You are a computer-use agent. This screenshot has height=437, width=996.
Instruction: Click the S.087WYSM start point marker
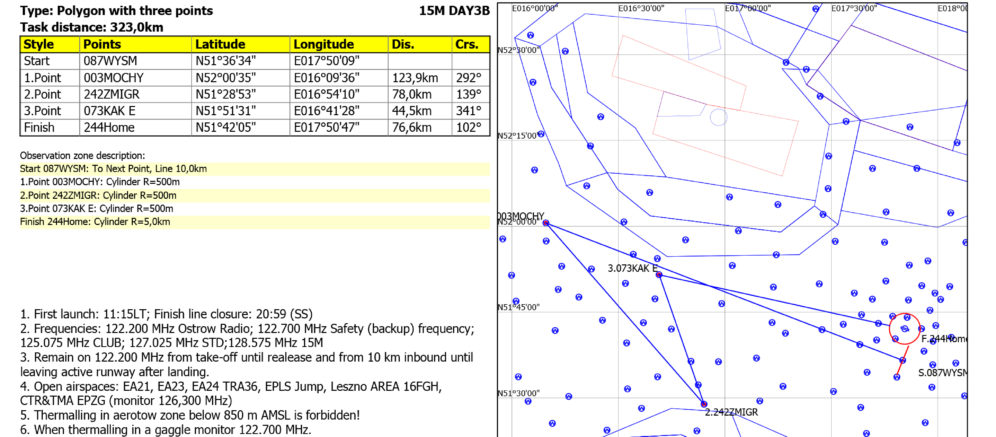coord(903,360)
